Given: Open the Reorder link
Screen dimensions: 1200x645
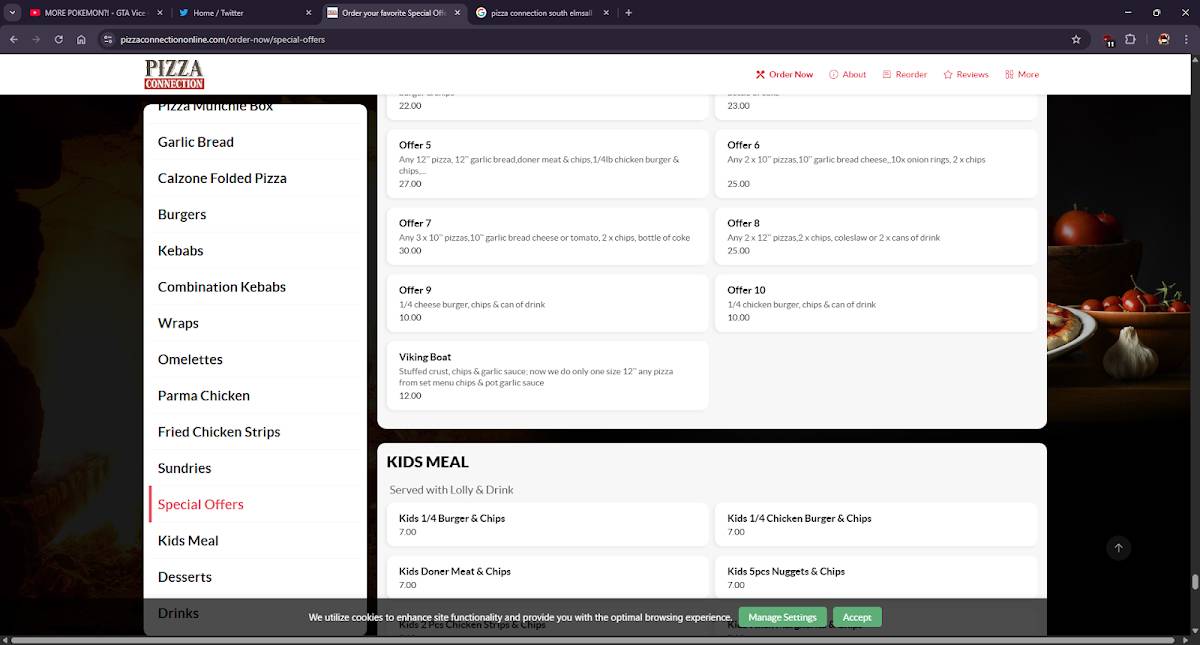Looking at the screenshot, I should [905, 74].
